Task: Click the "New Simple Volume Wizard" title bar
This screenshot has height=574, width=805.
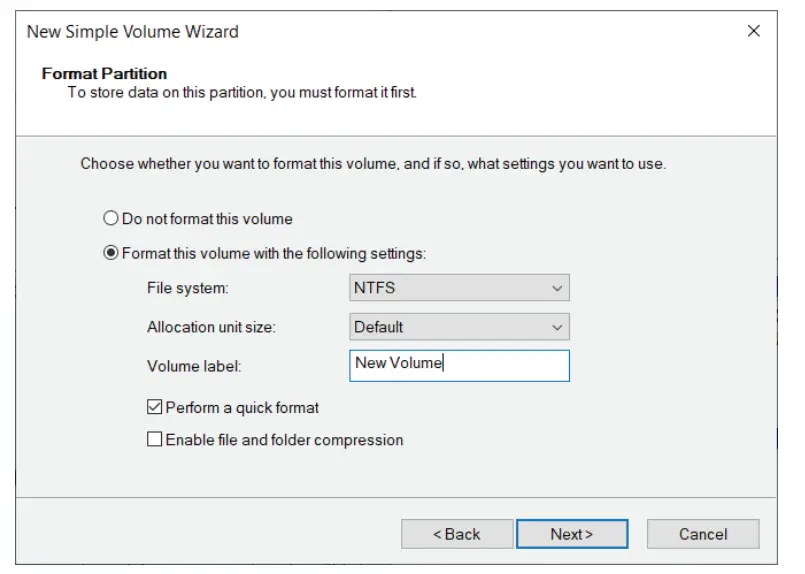Action: click(133, 31)
